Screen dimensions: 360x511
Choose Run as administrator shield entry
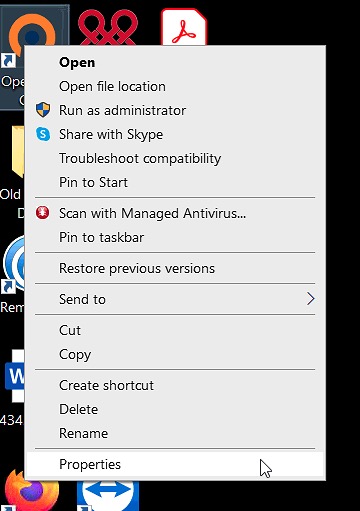(x=175, y=110)
